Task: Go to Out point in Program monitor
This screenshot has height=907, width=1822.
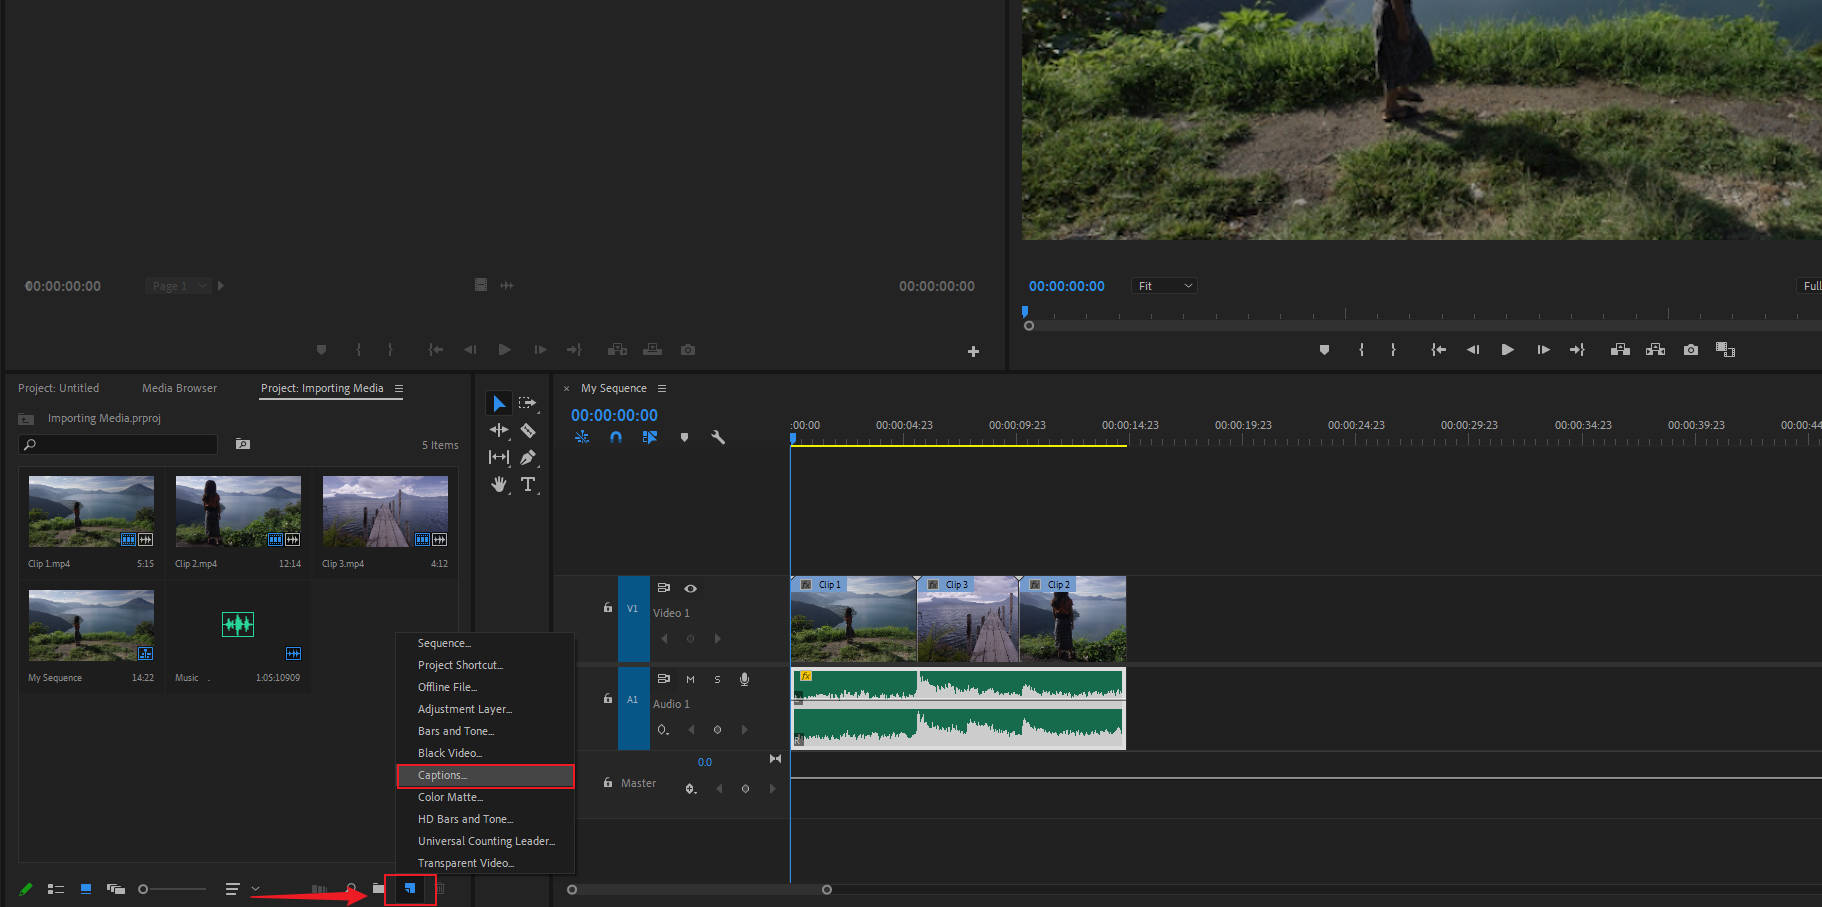Action: tap(1577, 350)
